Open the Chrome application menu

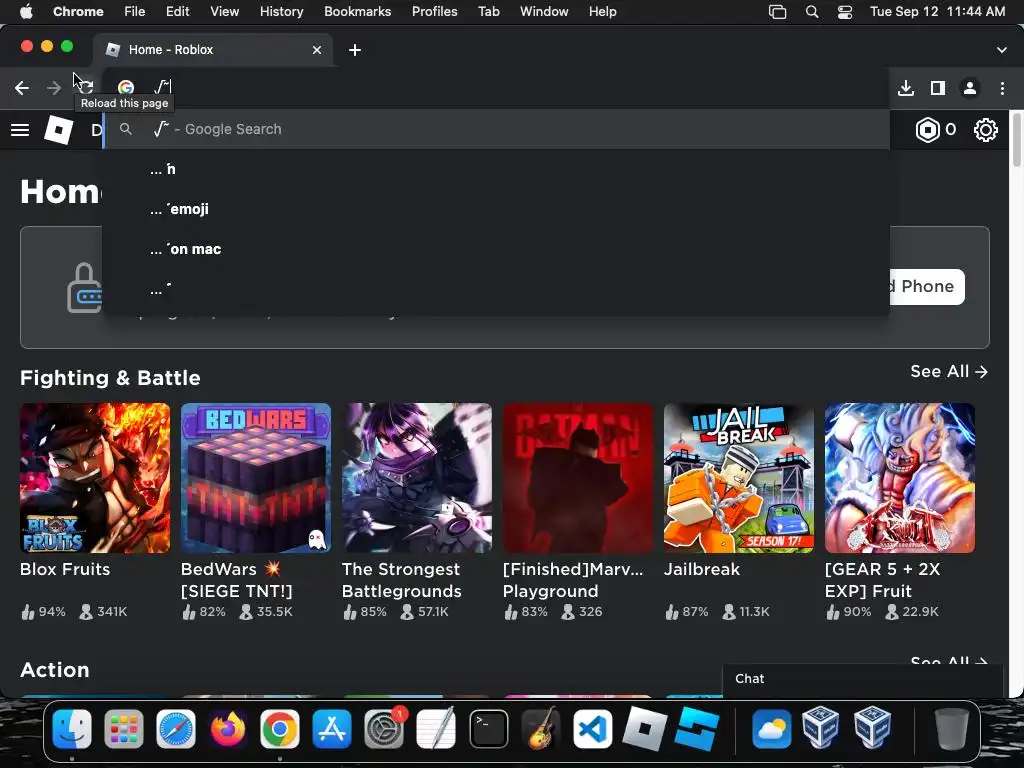point(78,11)
